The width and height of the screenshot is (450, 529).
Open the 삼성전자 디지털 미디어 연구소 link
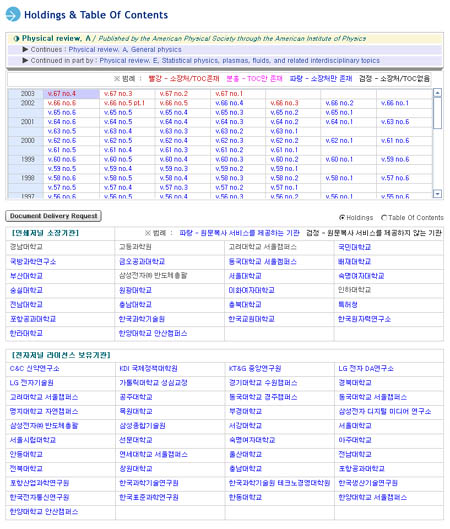[385, 412]
